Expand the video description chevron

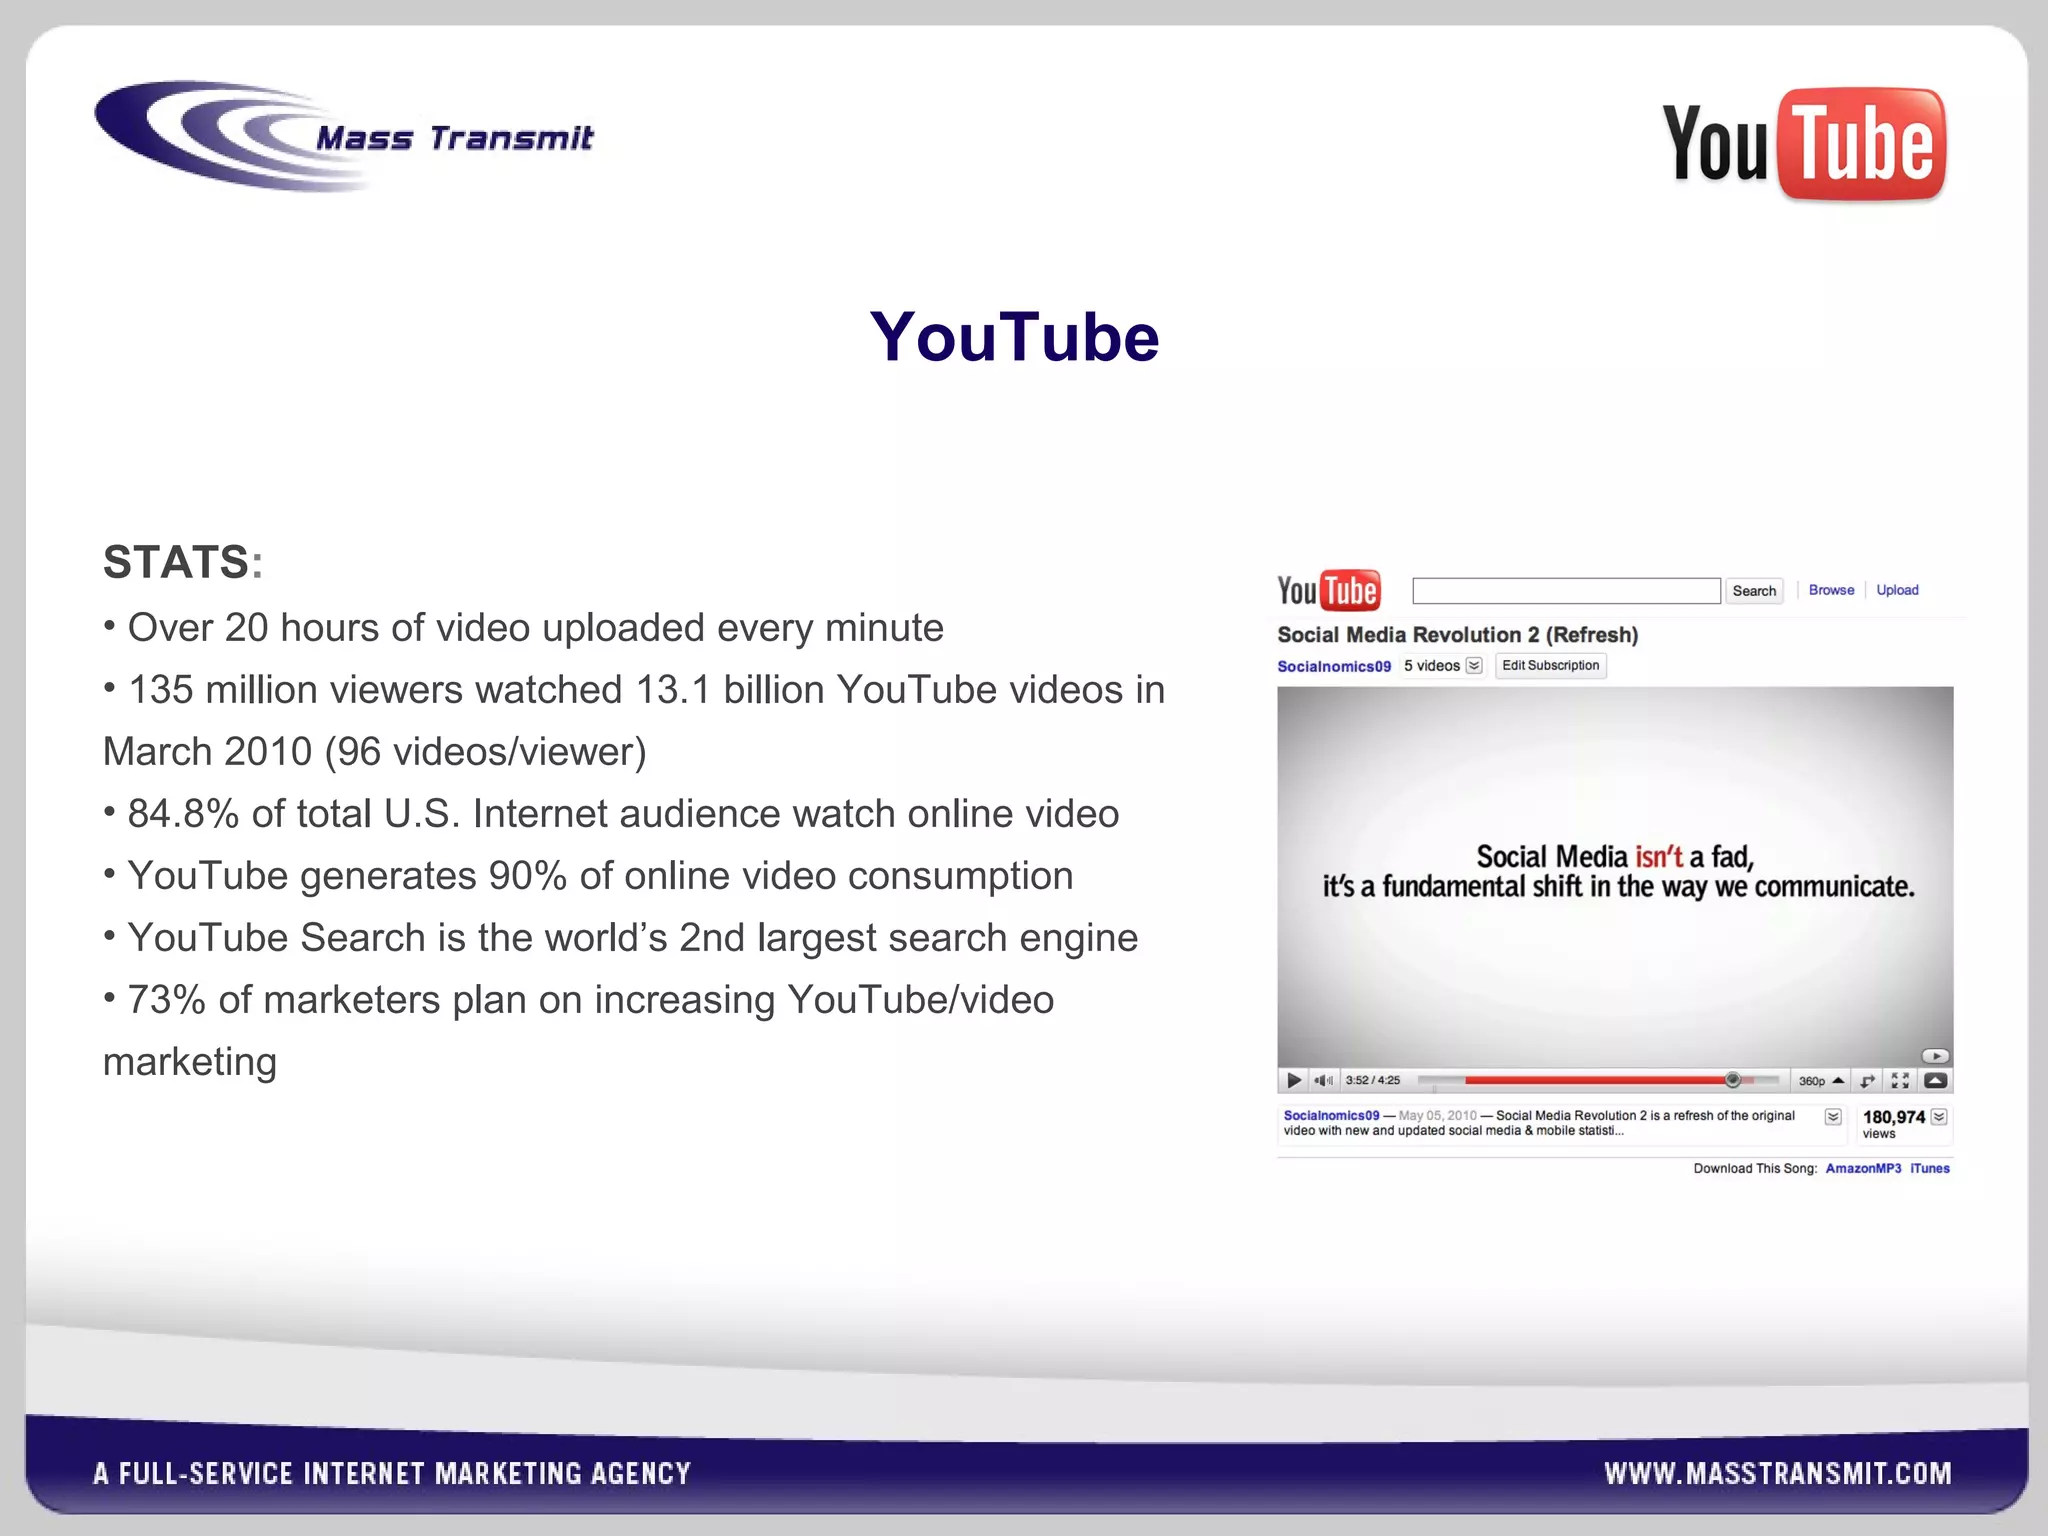tap(1833, 1117)
